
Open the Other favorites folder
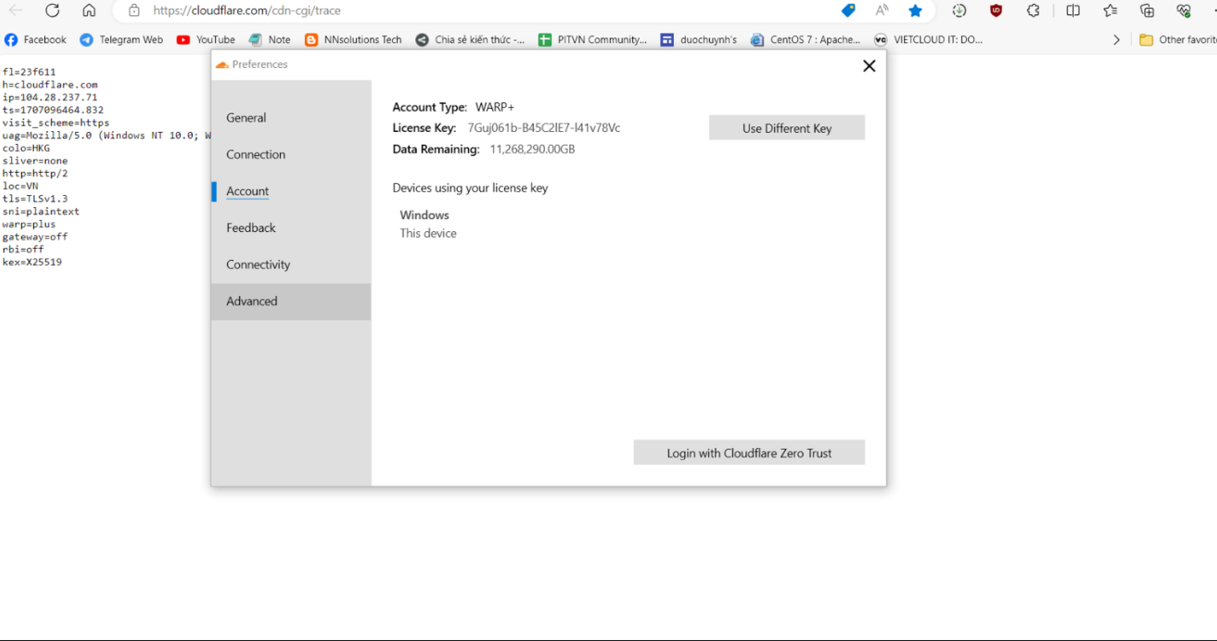(x=1178, y=40)
